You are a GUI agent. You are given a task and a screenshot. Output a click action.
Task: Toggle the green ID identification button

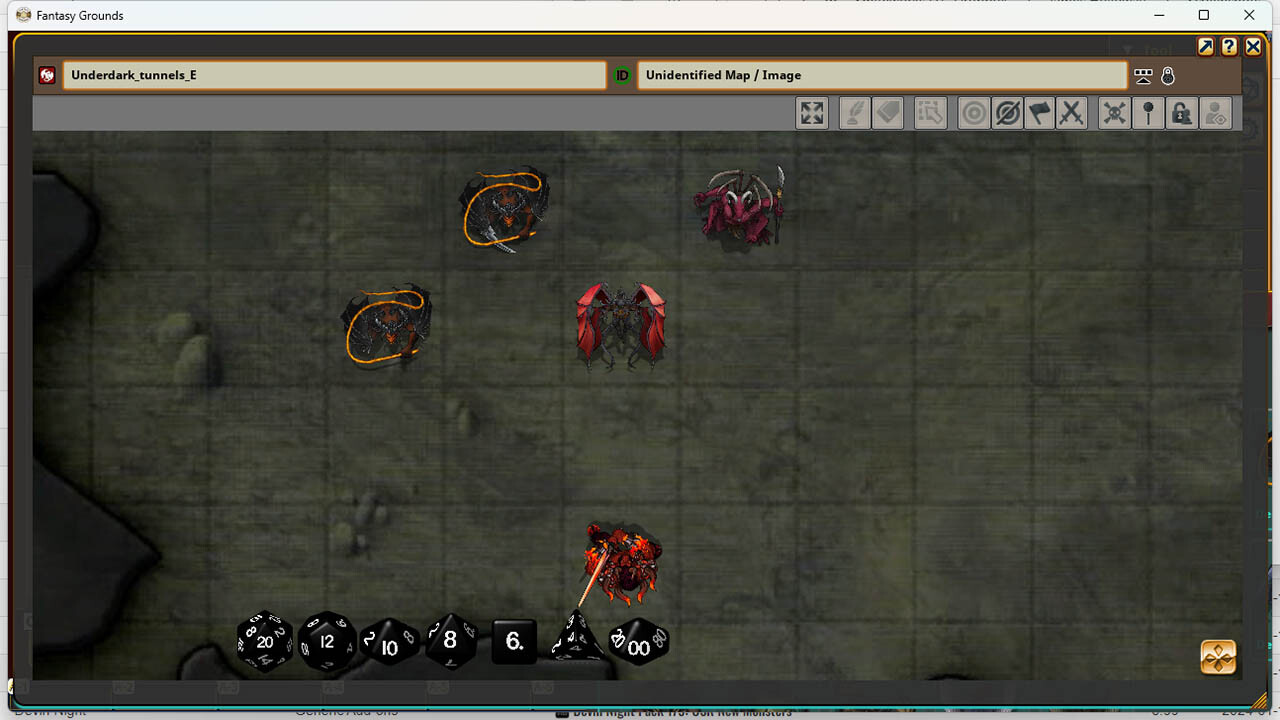622,75
